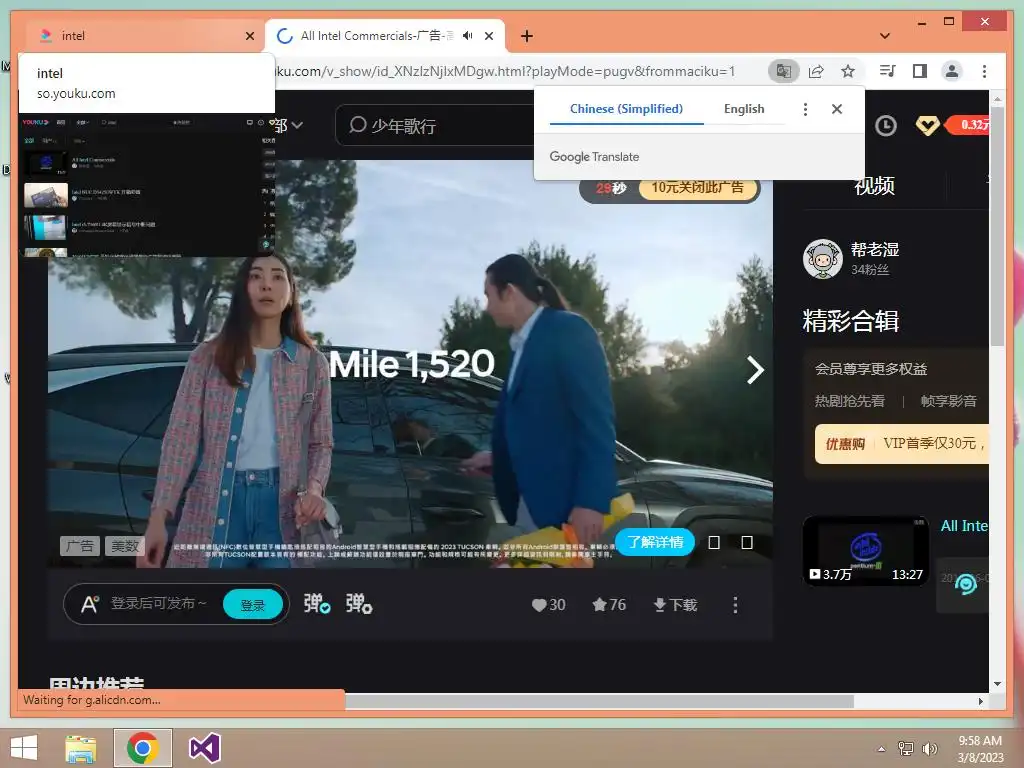Click the floating customer service headset icon

966,584
